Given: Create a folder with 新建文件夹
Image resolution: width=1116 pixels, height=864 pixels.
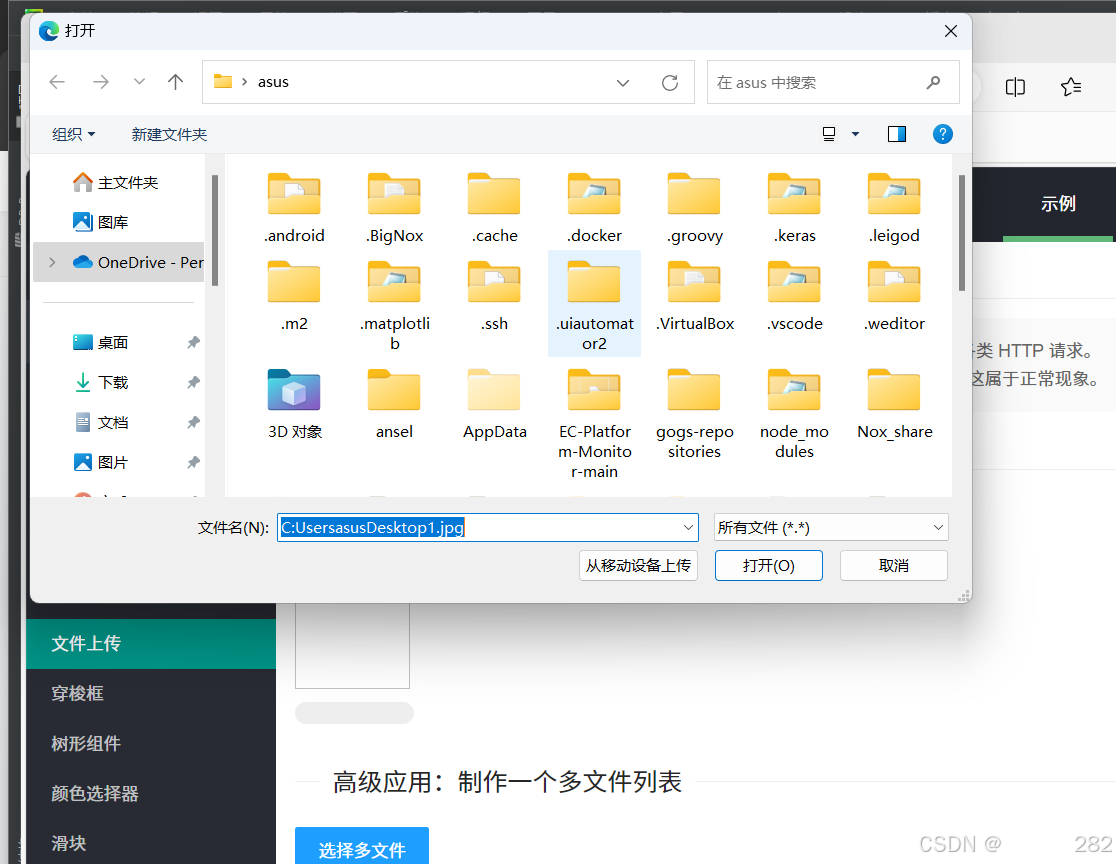Looking at the screenshot, I should click(x=169, y=133).
